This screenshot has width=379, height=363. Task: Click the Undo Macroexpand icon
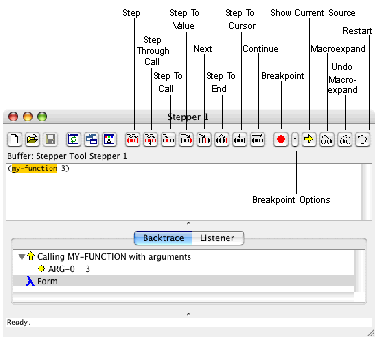[x=345, y=139]
